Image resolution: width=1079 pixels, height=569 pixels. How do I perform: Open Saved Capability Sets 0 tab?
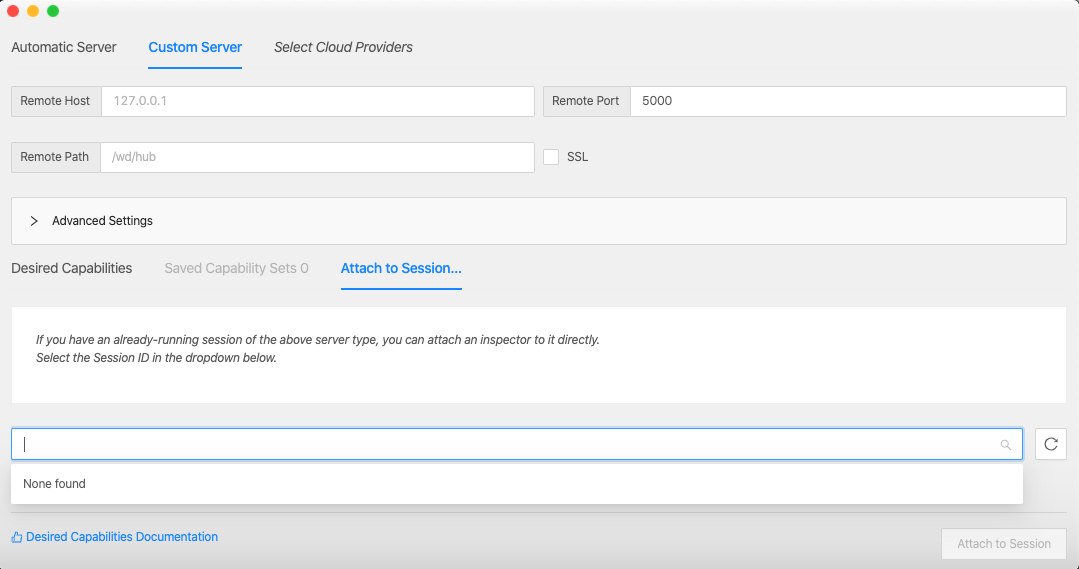point(237,268)
